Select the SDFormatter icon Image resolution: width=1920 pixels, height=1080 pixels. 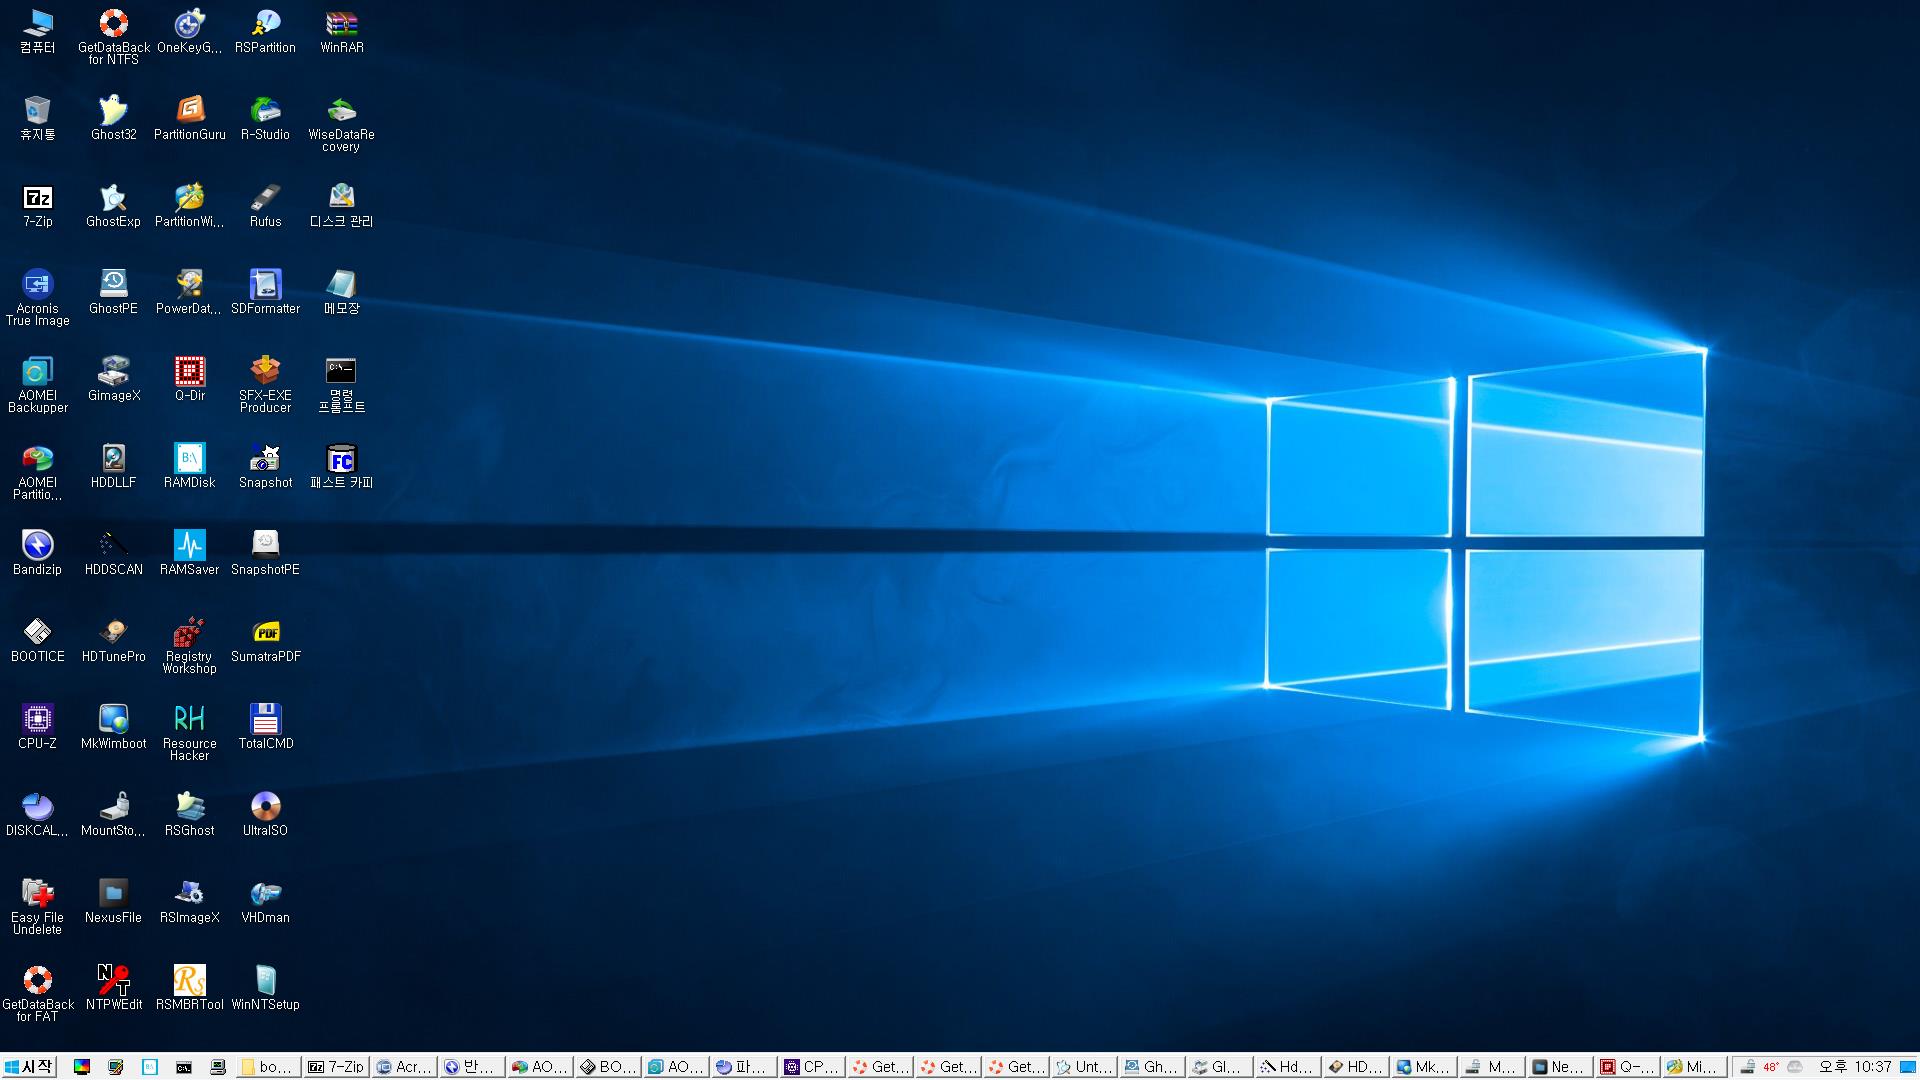pos(266,292)
